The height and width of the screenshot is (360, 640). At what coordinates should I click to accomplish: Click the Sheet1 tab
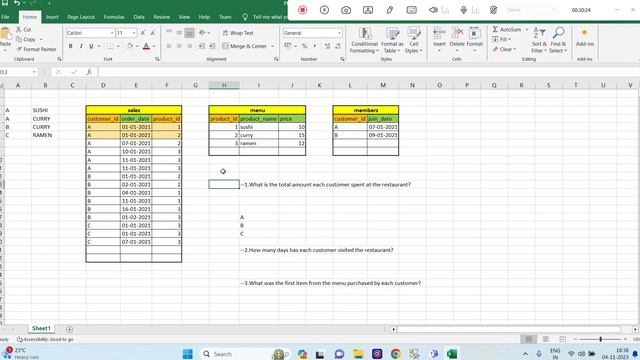pyautogui.click(x=41, y=329)
